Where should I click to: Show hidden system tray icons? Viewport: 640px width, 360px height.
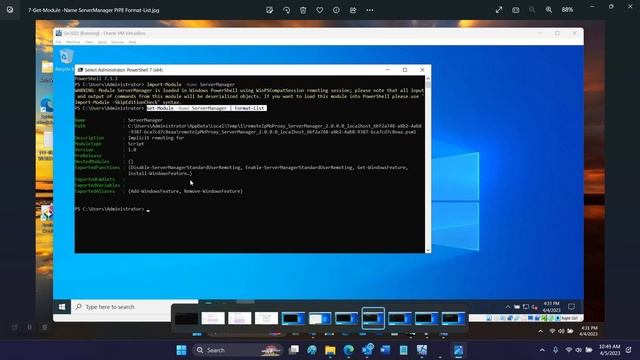[x=542, y=350]
